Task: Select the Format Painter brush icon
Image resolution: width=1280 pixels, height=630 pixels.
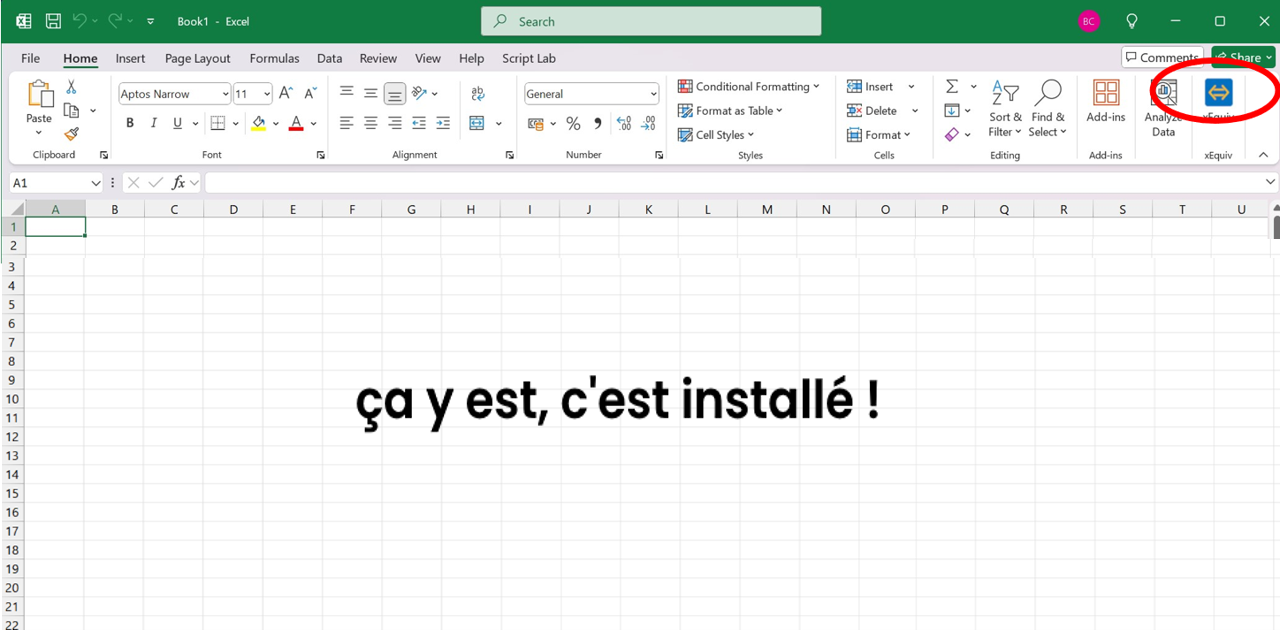Action: tap(71, 134)
